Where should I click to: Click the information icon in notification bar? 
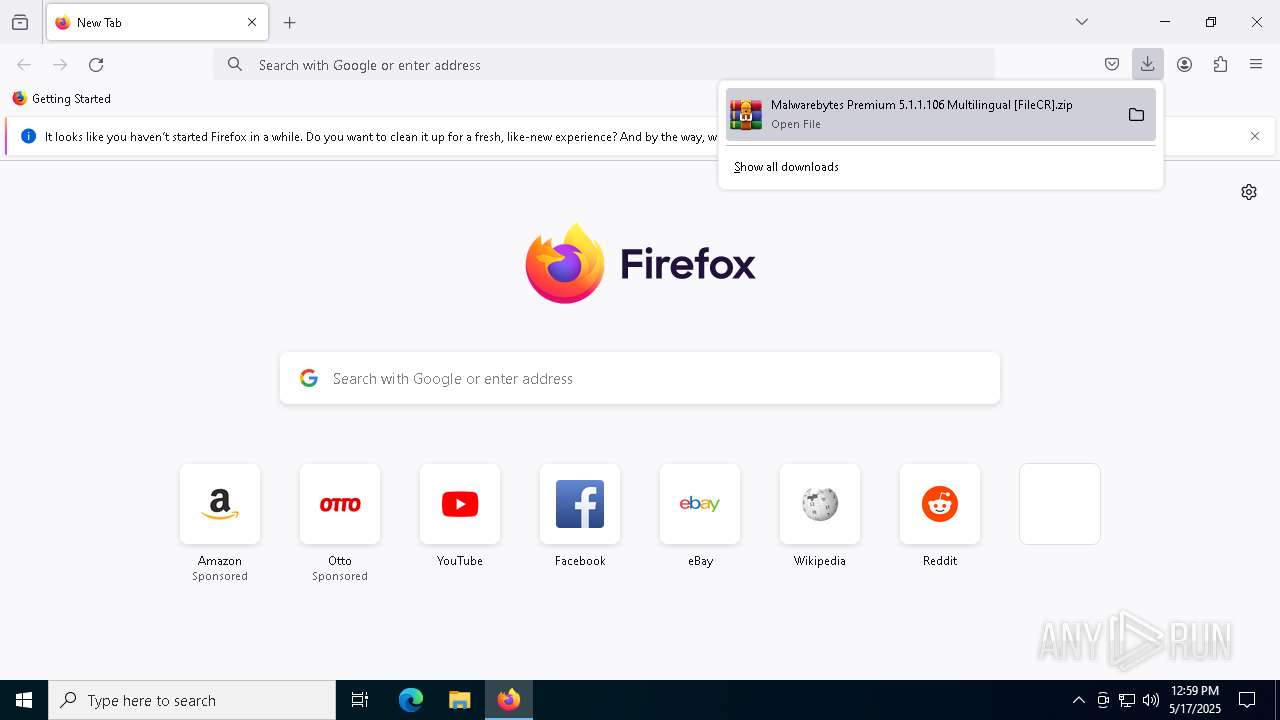[x=28, y=136]
